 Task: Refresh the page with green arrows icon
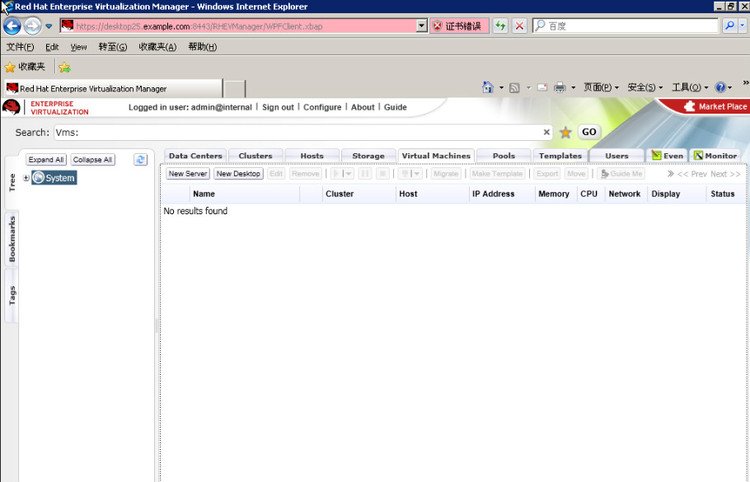(x=500, y=26)
